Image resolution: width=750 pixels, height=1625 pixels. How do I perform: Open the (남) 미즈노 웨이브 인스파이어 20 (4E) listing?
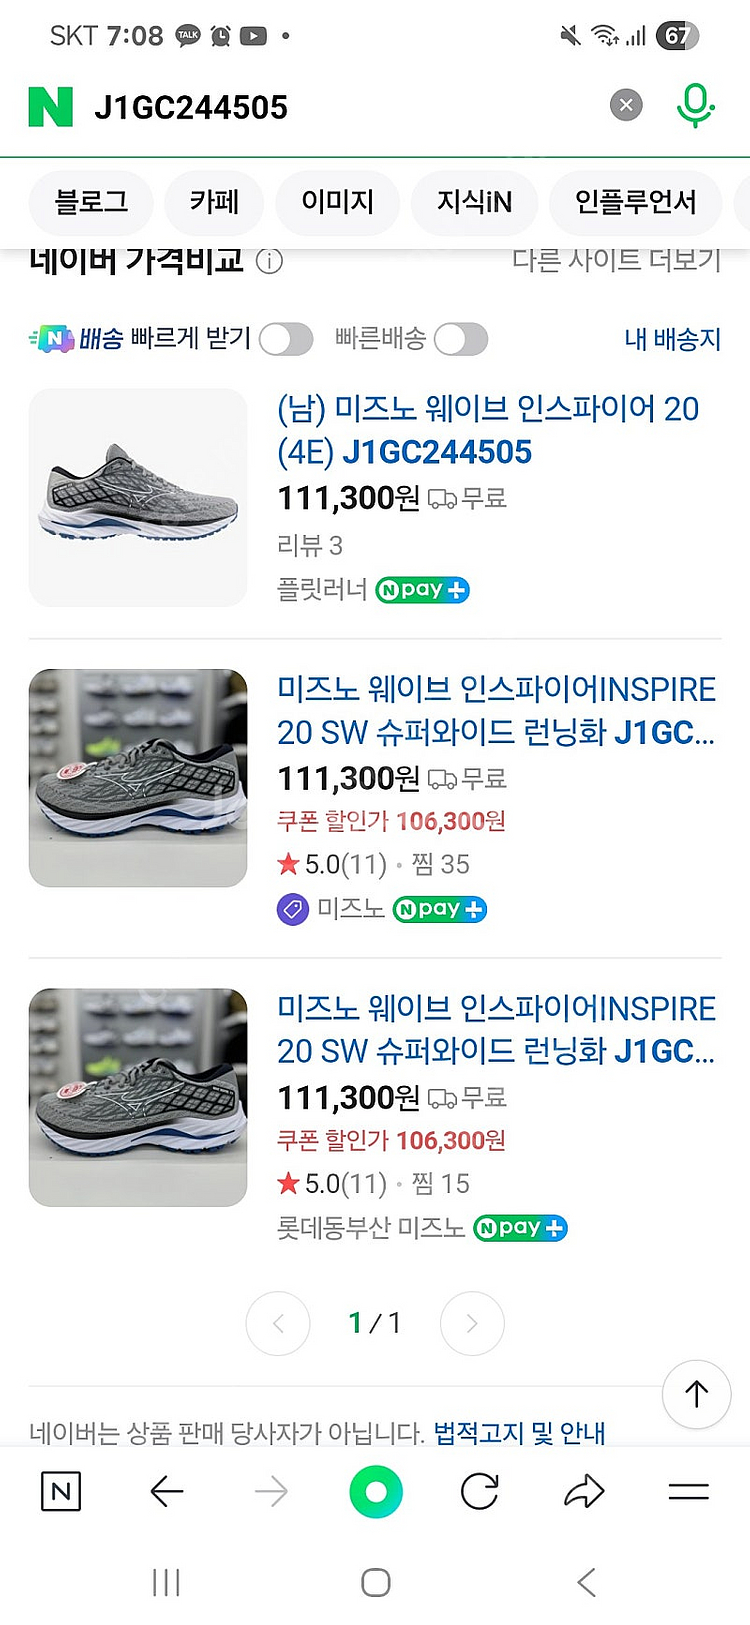(487, 430)
